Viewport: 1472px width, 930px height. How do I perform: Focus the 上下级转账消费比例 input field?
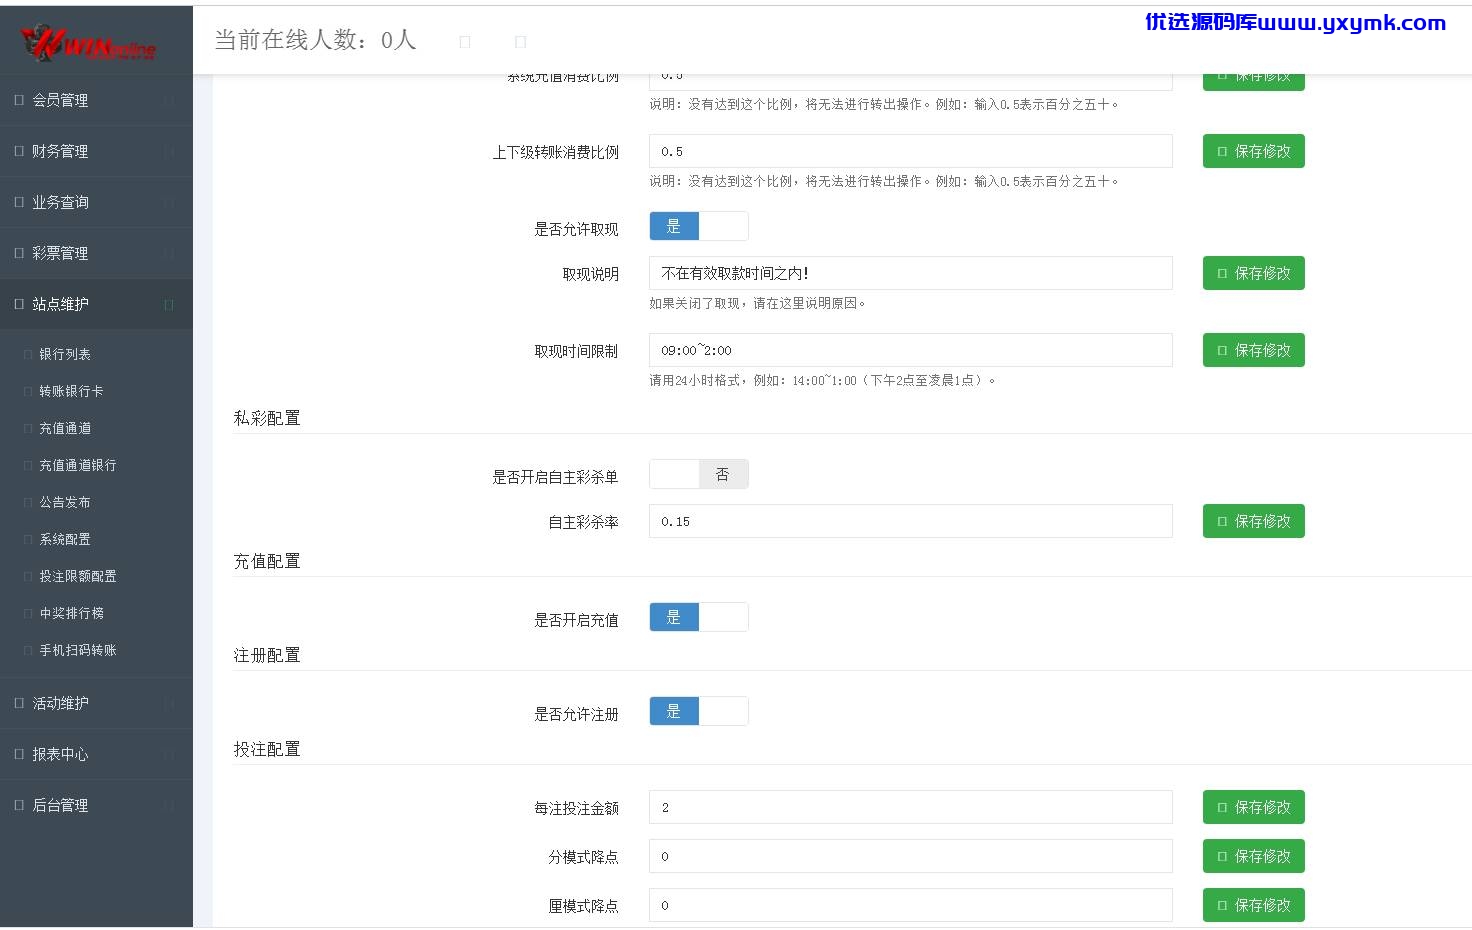click(x=911, y=151)
